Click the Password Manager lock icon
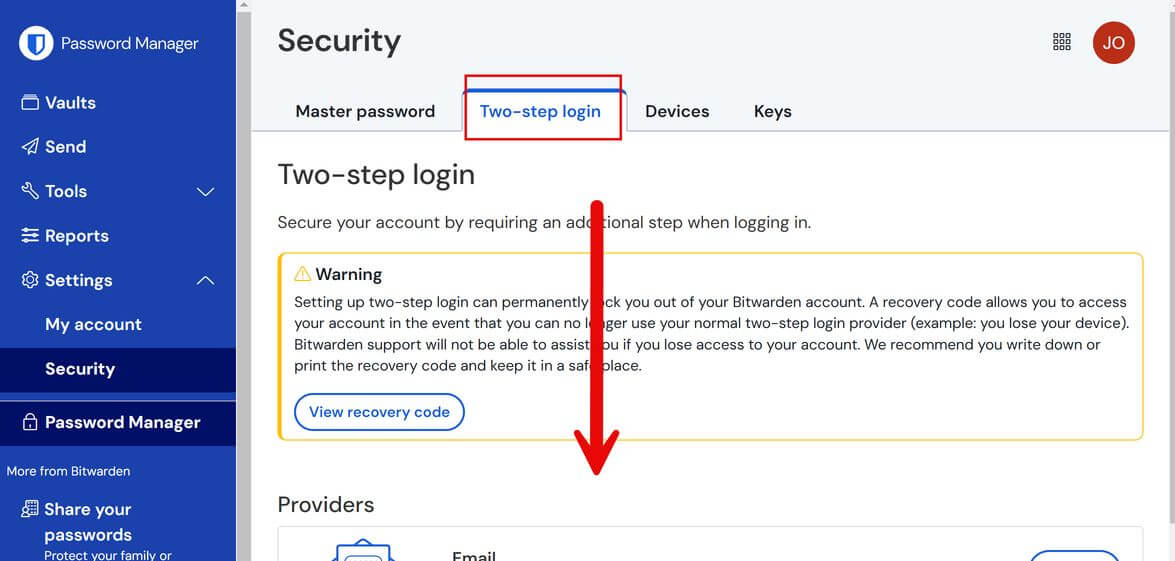1175x561 pixels. coord(30,422)
